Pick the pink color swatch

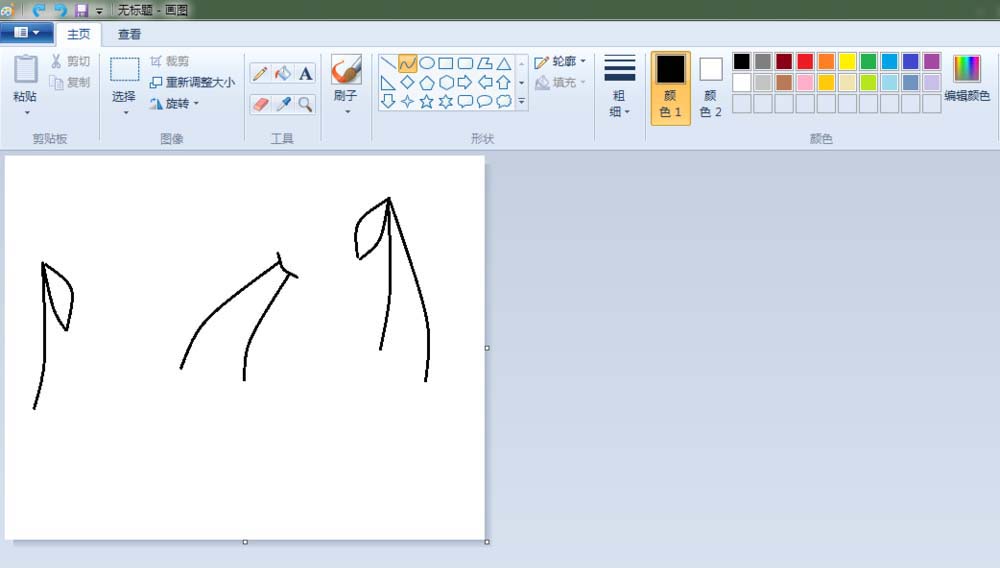coord(805,82)
